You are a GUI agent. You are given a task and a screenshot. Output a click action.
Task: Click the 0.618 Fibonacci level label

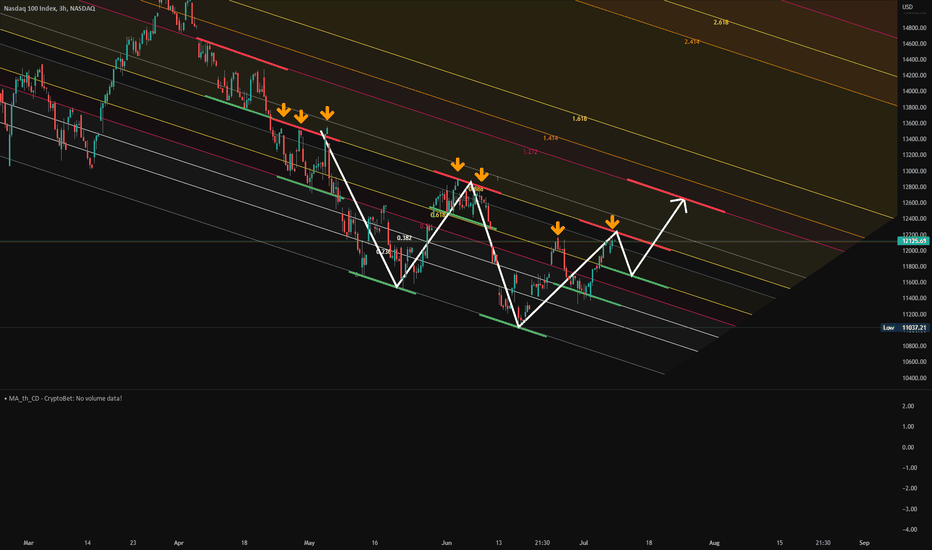(437, 215)
